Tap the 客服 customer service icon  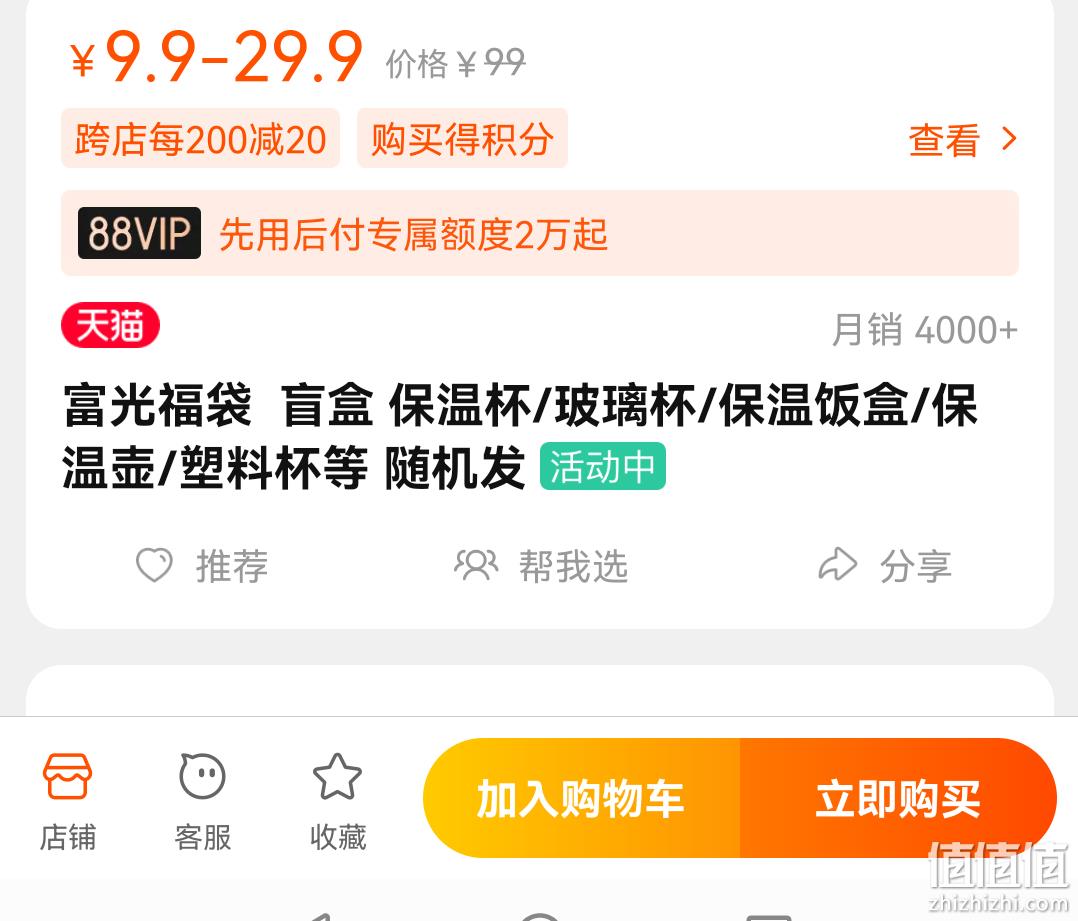click(202, 776)
